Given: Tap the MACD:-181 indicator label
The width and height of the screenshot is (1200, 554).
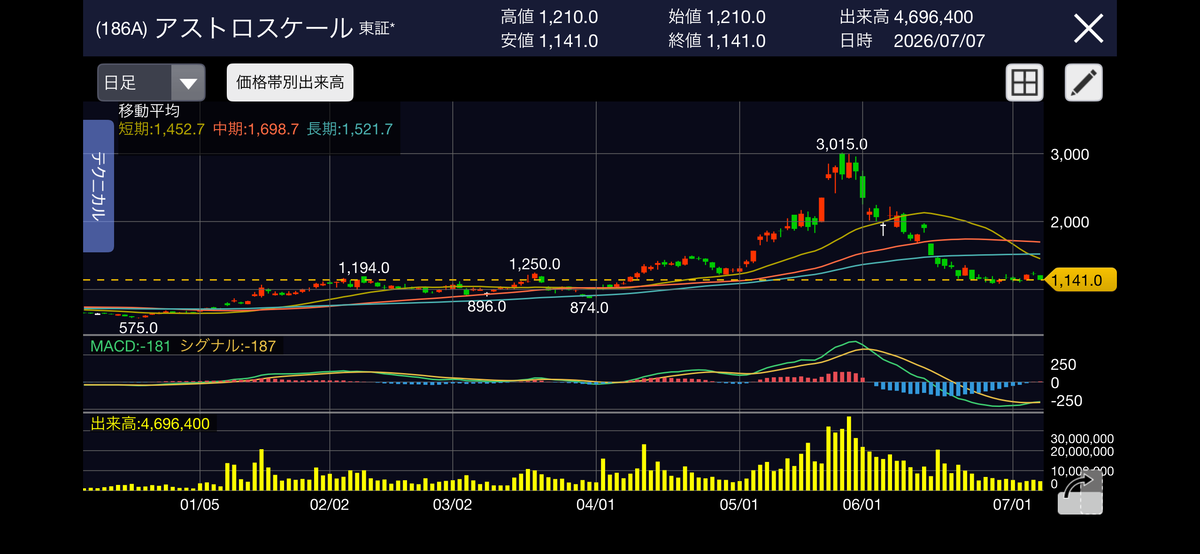Looking at the screenshot, I should coord(130,346).
